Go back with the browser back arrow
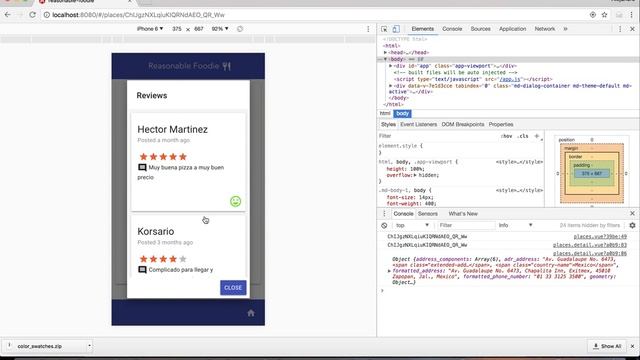The image size is (640, 360). tap(7, 15)
